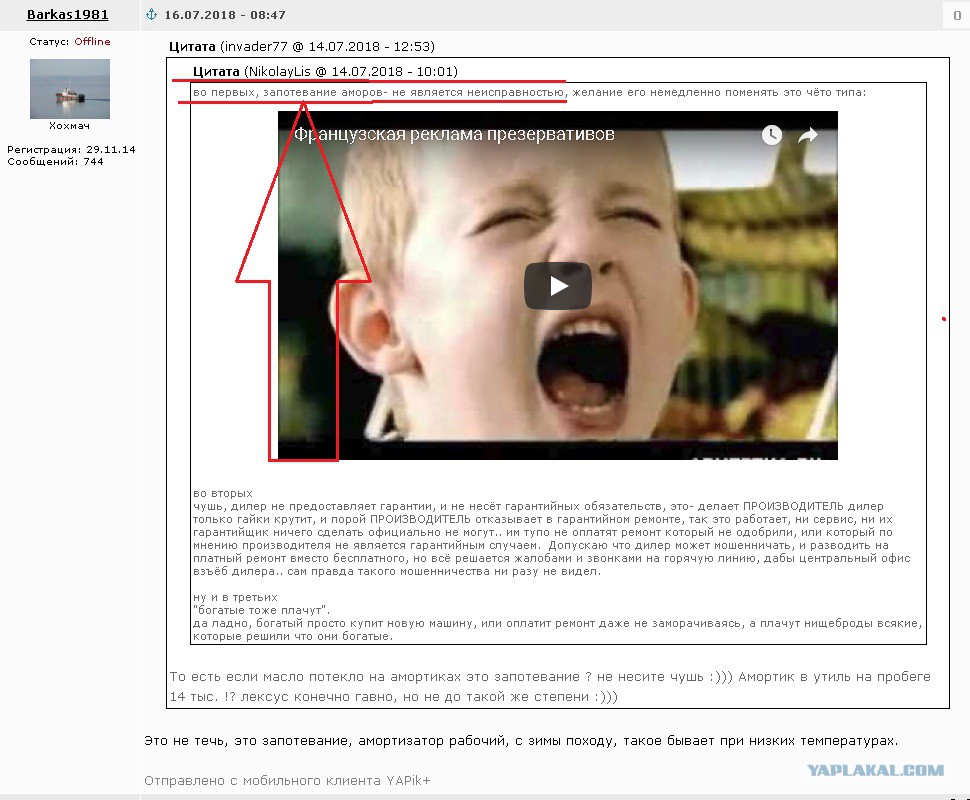Screen dimensions: 970x800
Task: Click the Offline status text
Action: click(92, 41)
